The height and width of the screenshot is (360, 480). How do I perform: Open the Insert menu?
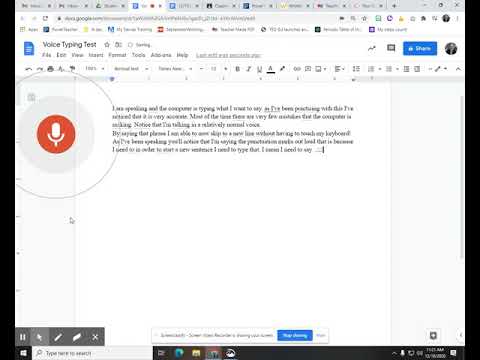[x=96, y=55]
